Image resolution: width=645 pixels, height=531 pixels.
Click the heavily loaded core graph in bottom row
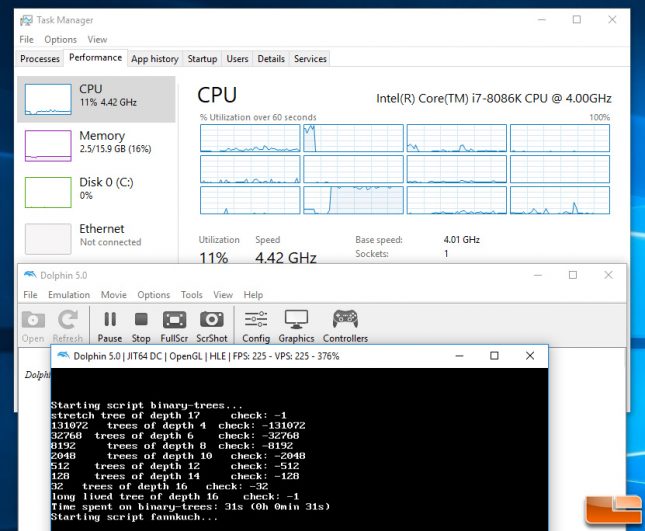point(353,200)
